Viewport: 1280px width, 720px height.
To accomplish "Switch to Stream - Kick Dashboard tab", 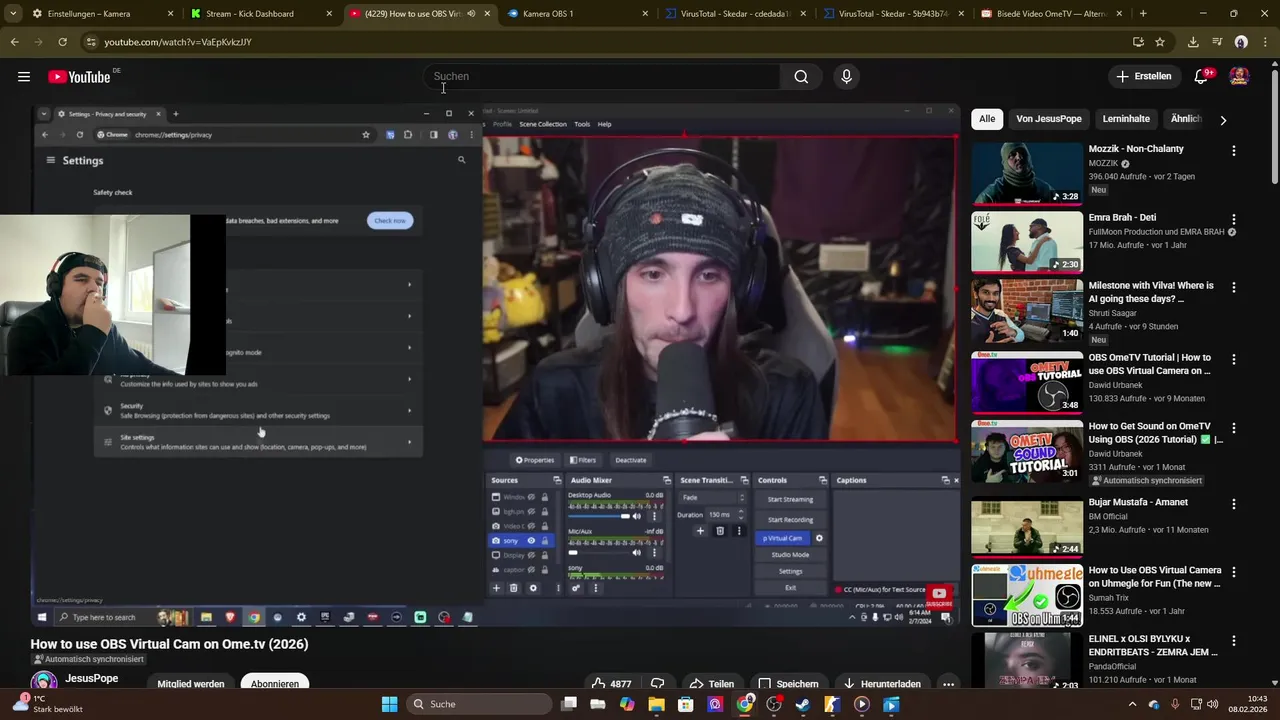I will point(262,14).
